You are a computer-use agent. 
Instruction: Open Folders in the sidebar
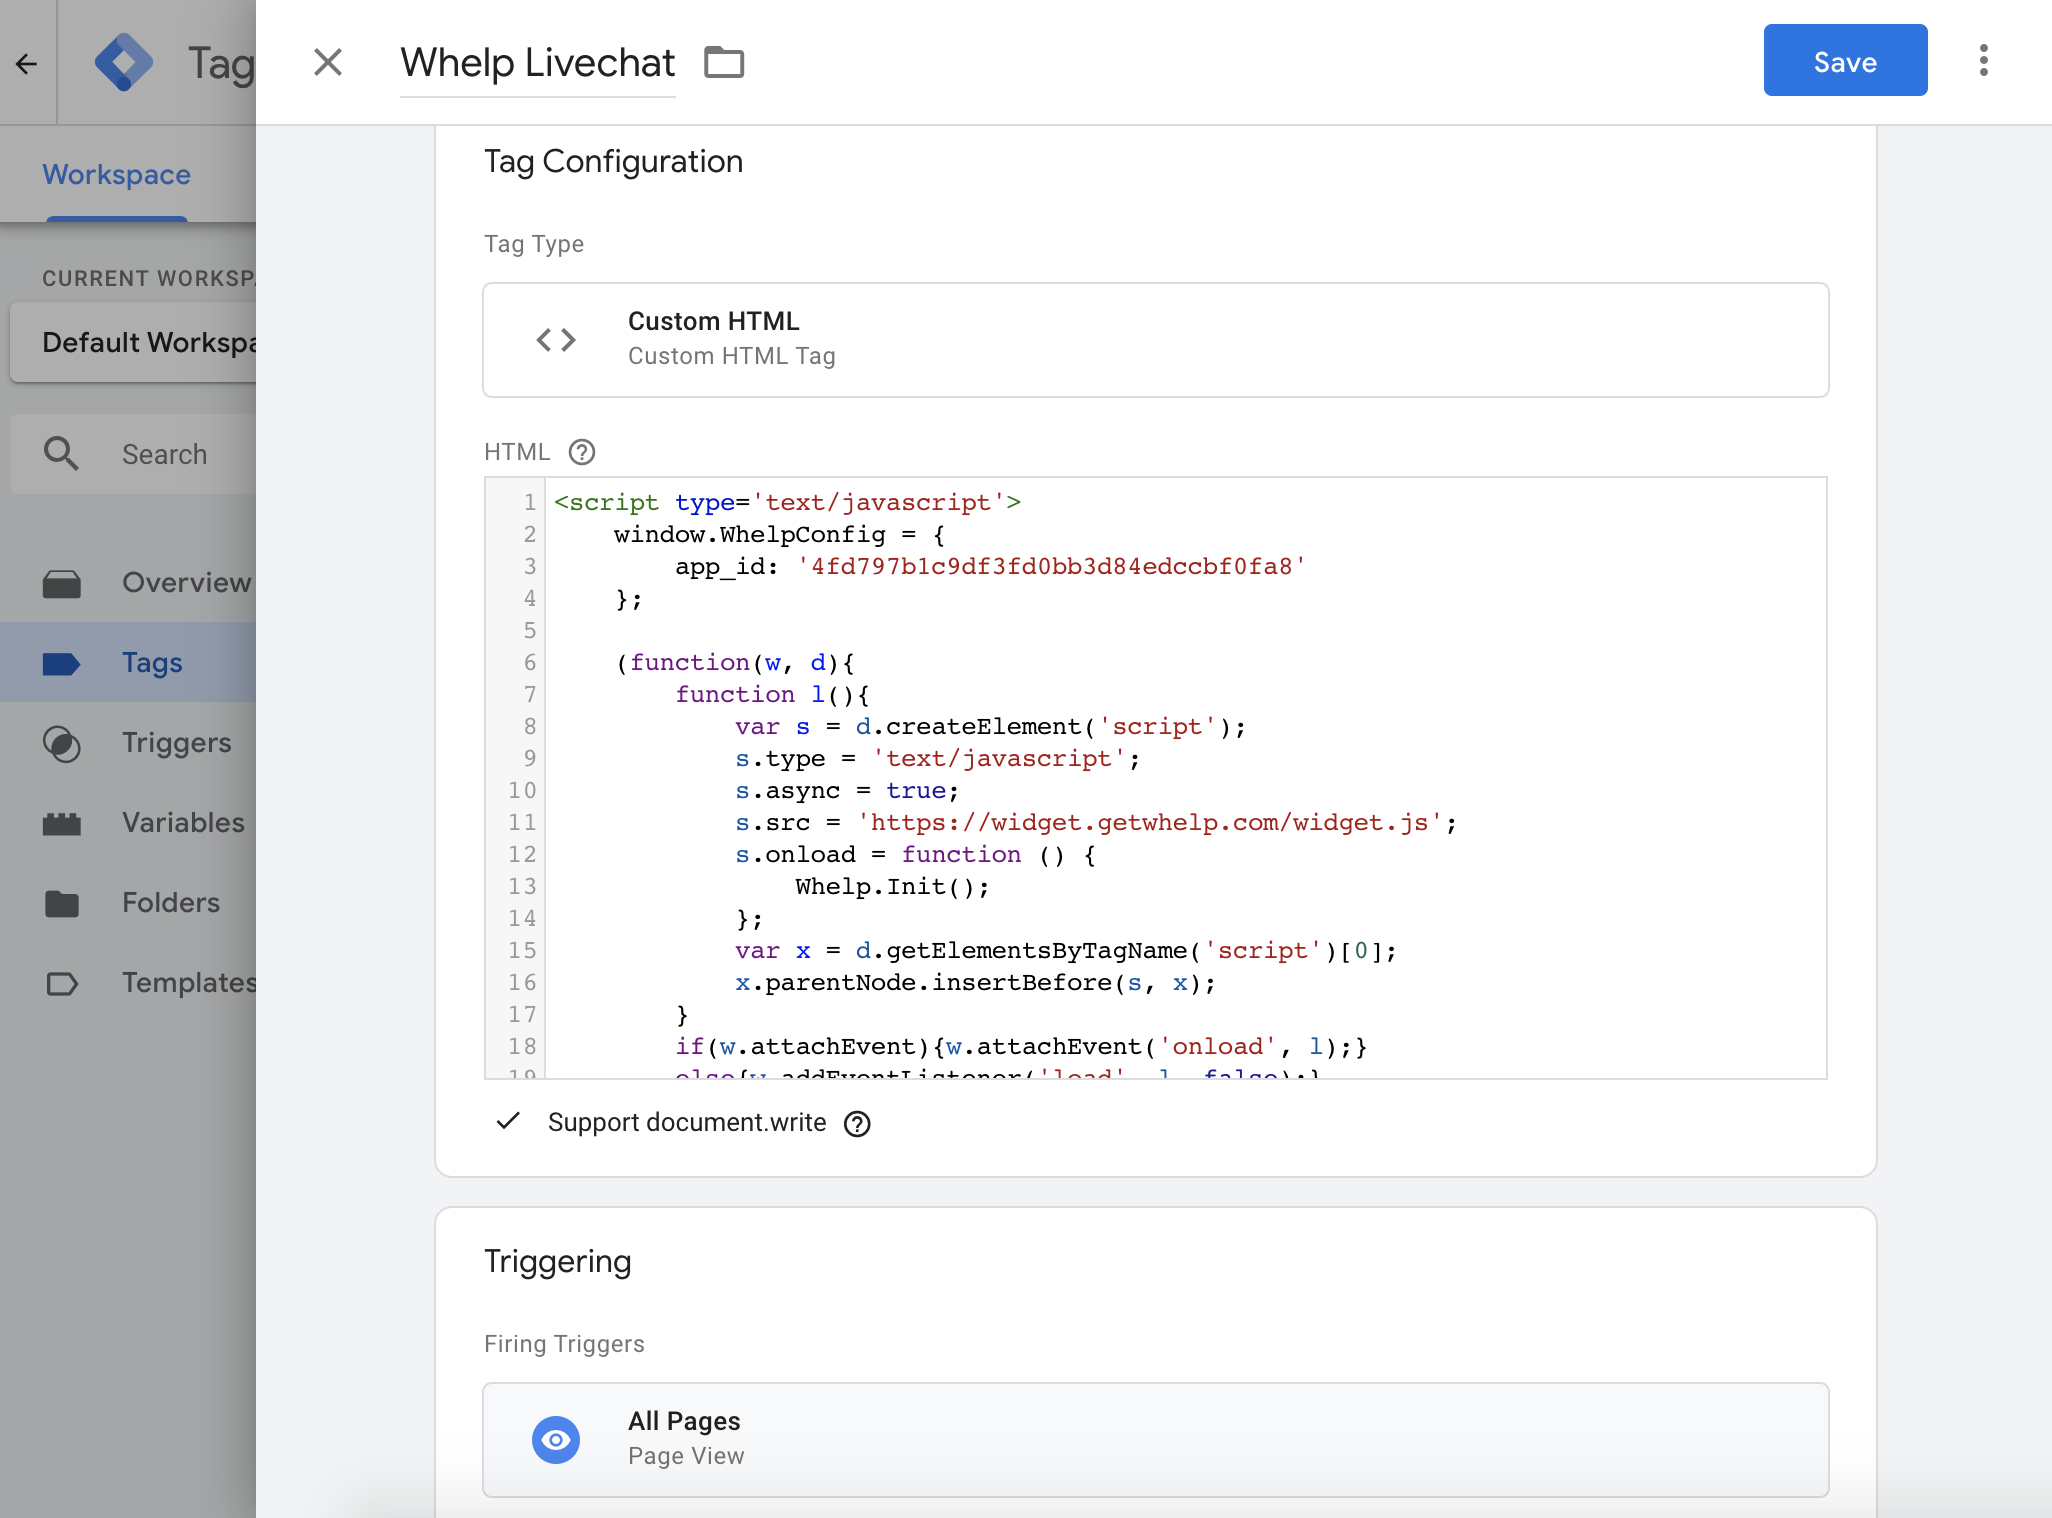click(128, 902)
